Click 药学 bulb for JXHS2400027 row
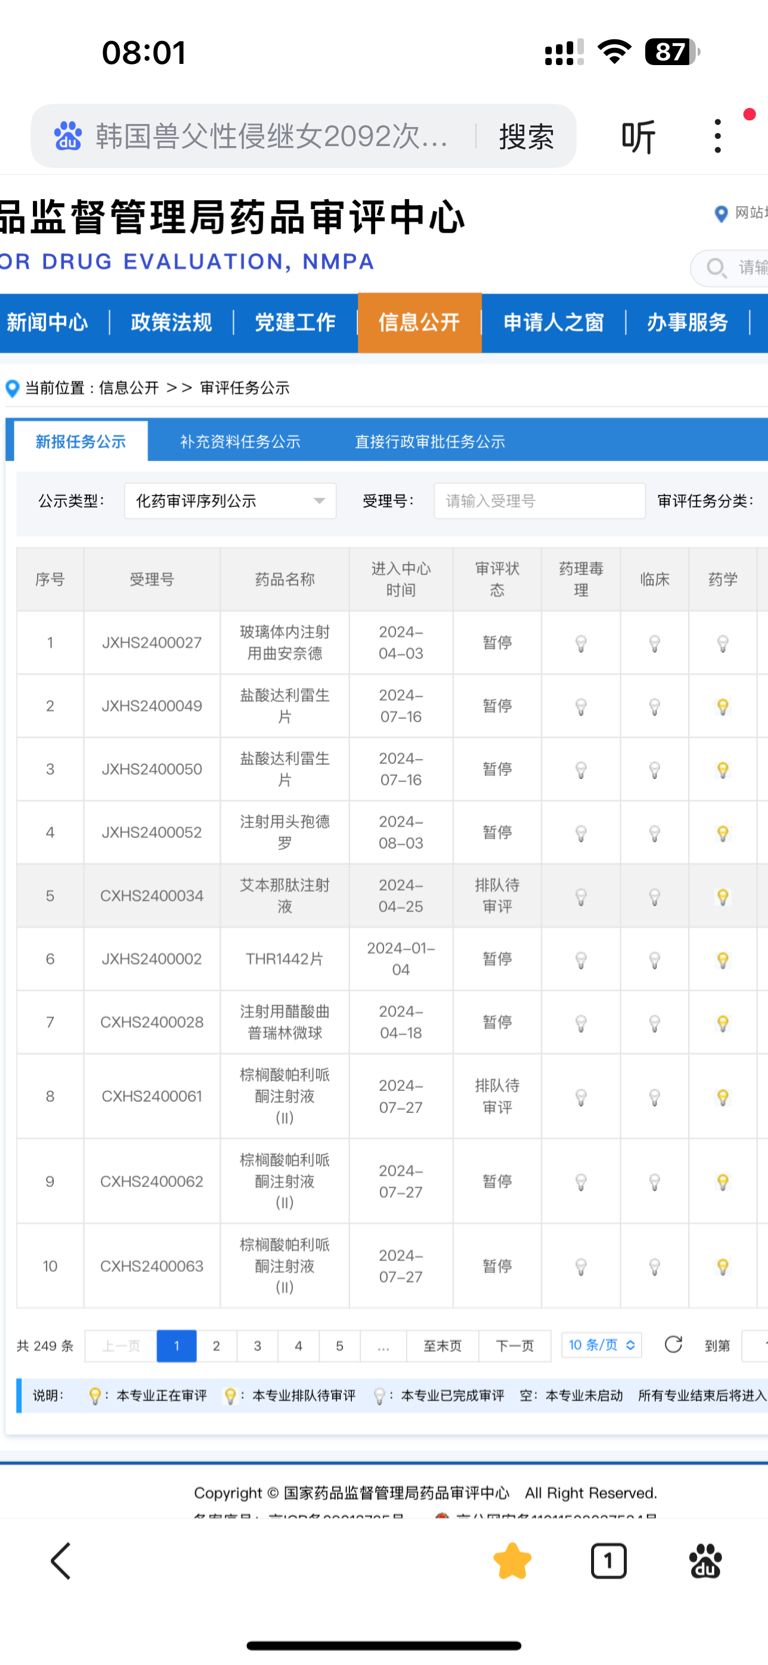This screenshot has width=768, height=1665. point(723,644)
